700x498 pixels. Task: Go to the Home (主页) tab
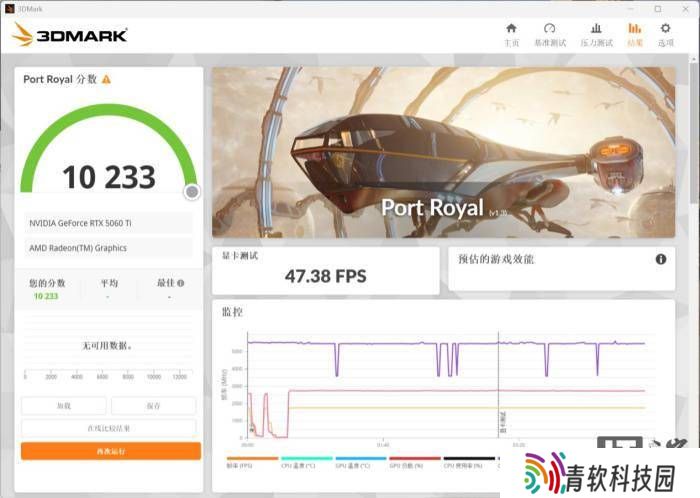click(x=511, y=35)
